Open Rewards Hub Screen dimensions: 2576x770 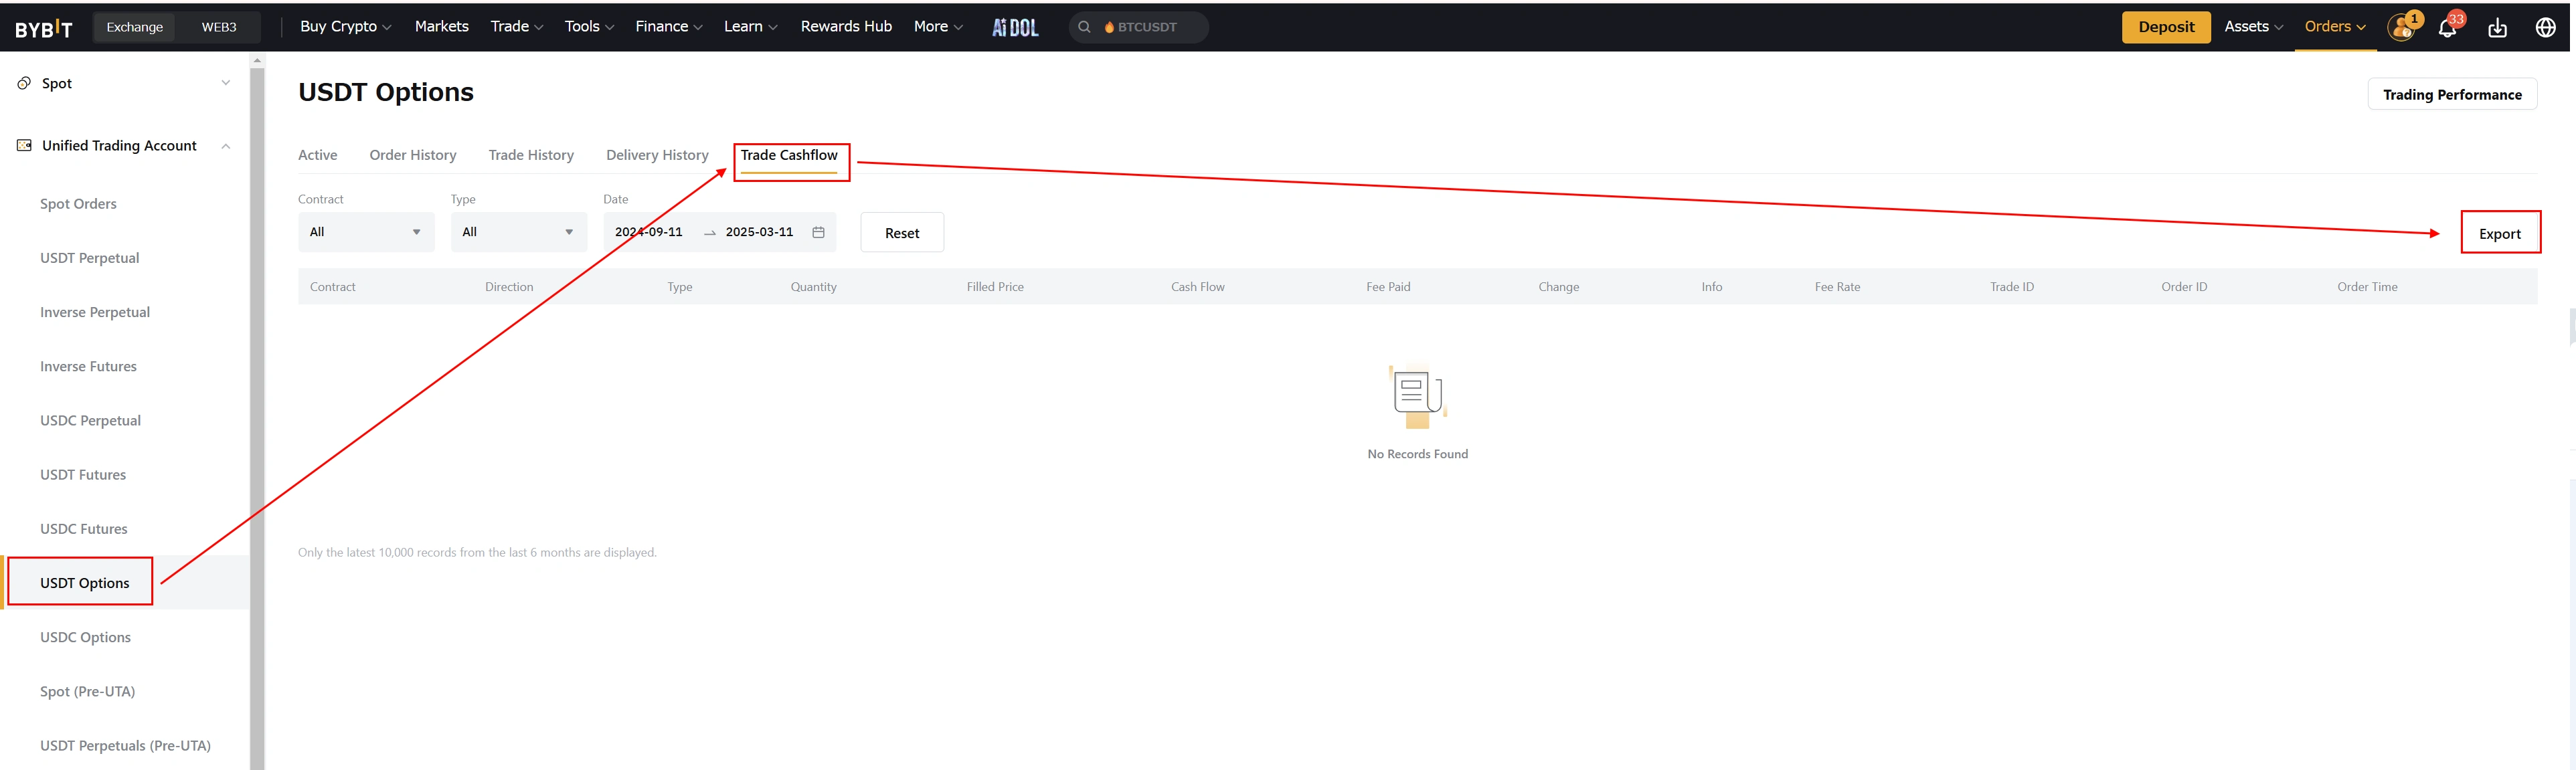[846, 27]
